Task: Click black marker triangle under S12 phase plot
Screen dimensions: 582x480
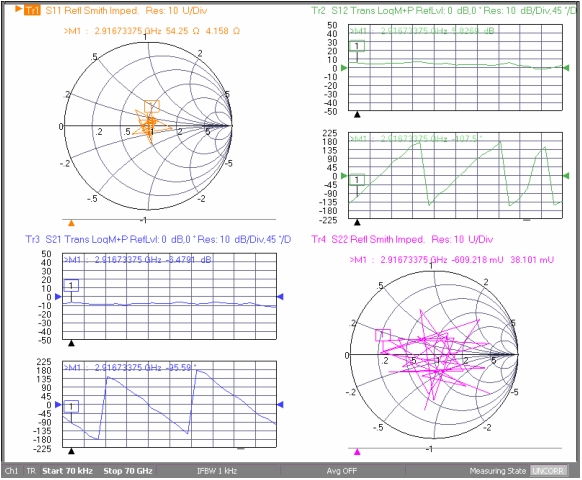Action: click(x=357, y=223)
